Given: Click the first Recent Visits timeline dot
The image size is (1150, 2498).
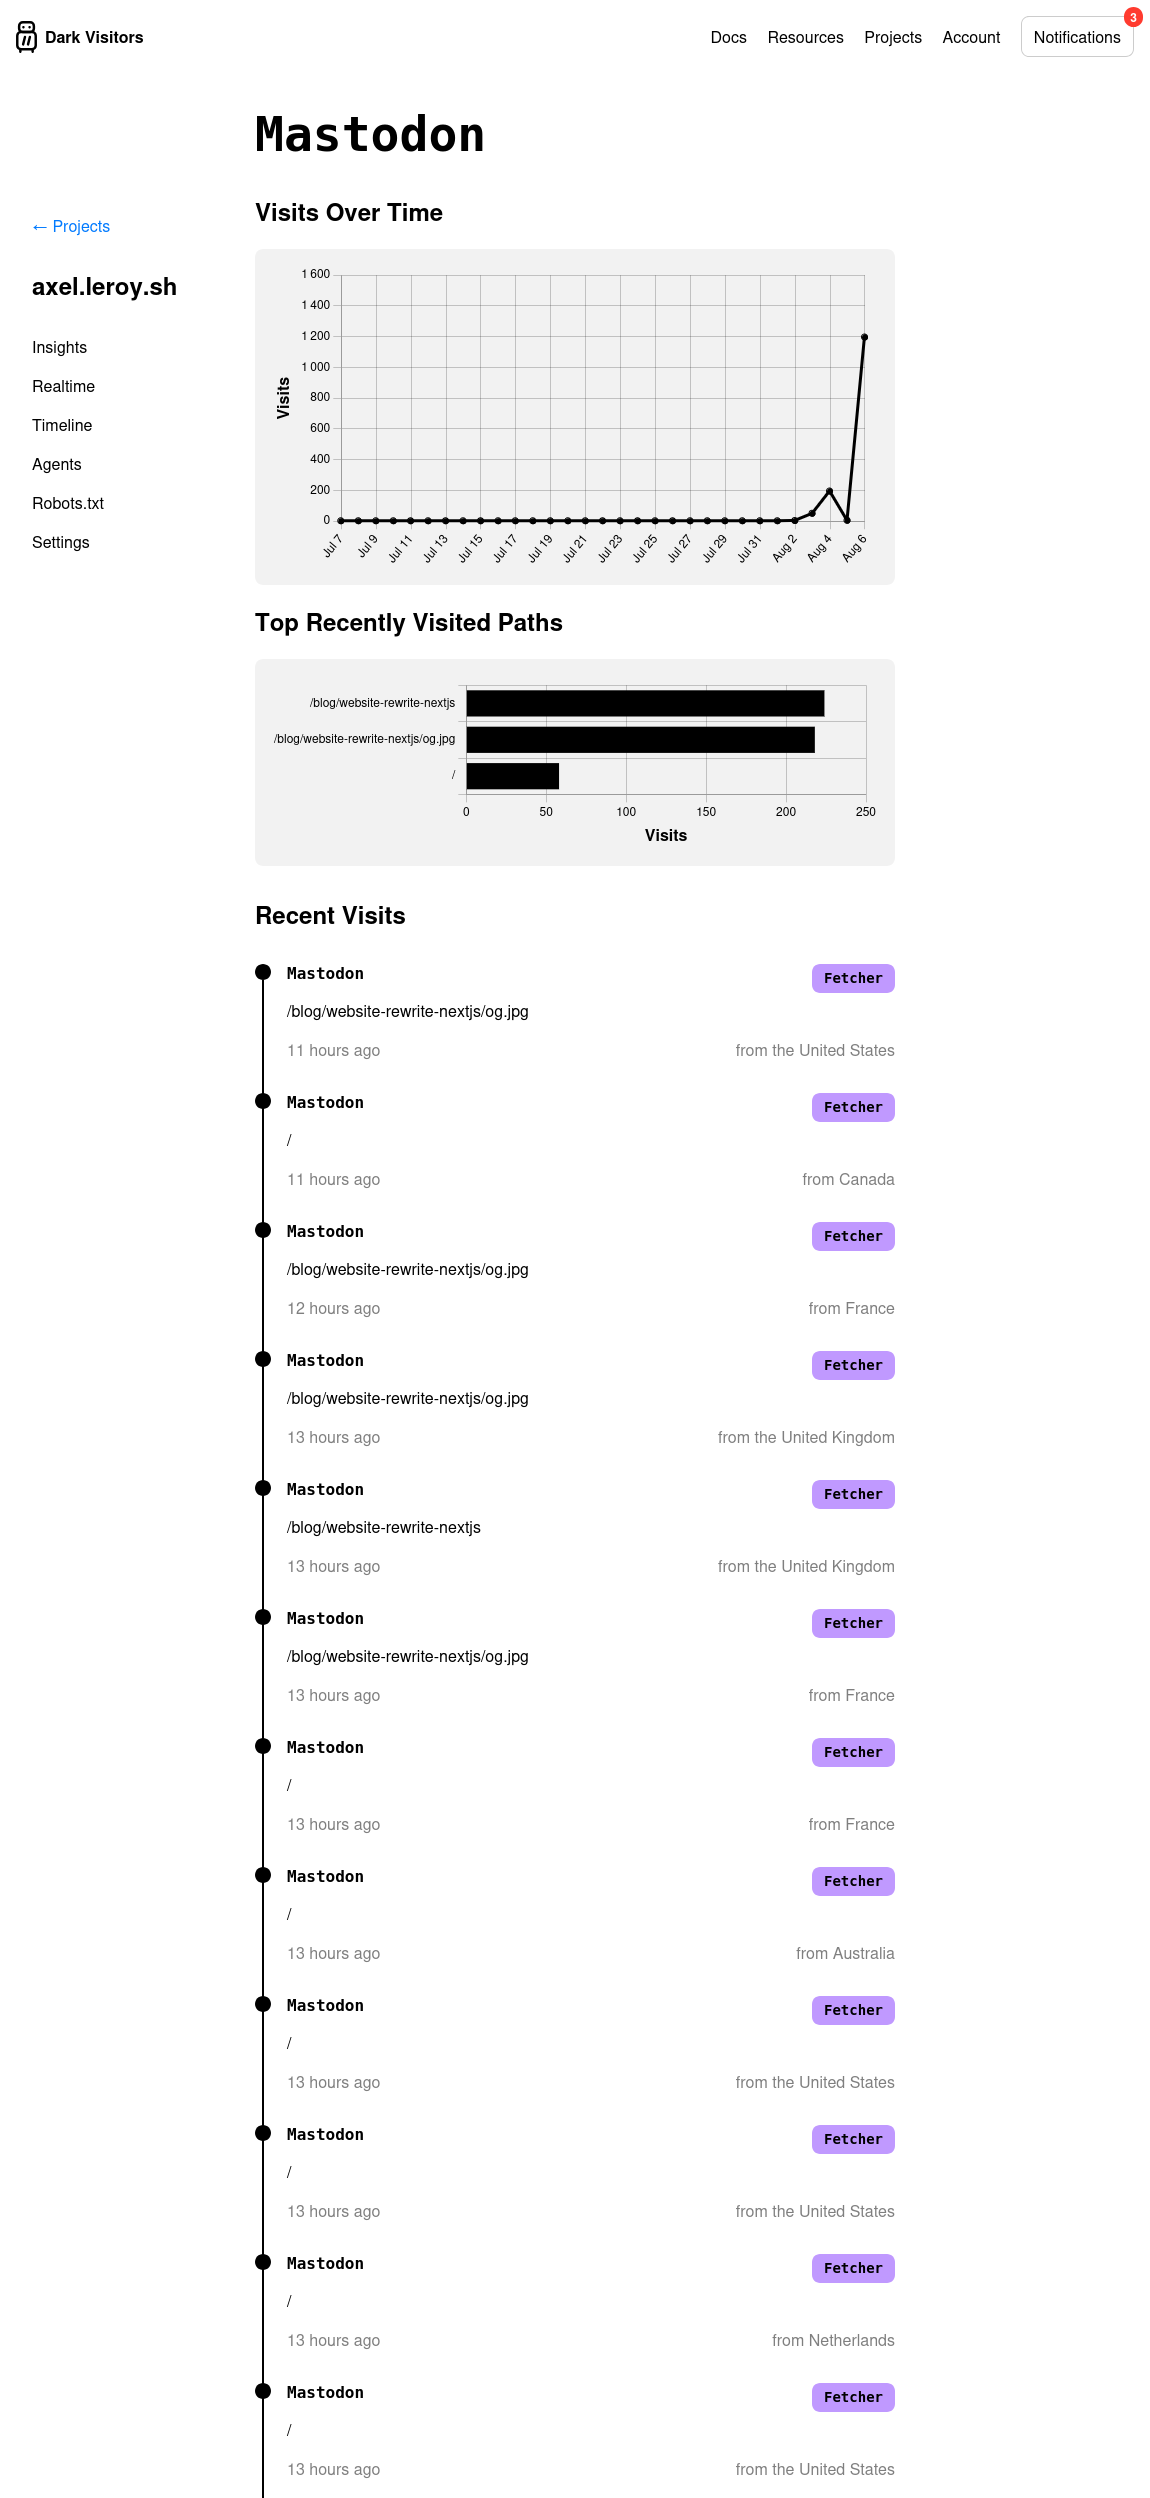Looking at the screenshot, I should click(x=263, y=972).
